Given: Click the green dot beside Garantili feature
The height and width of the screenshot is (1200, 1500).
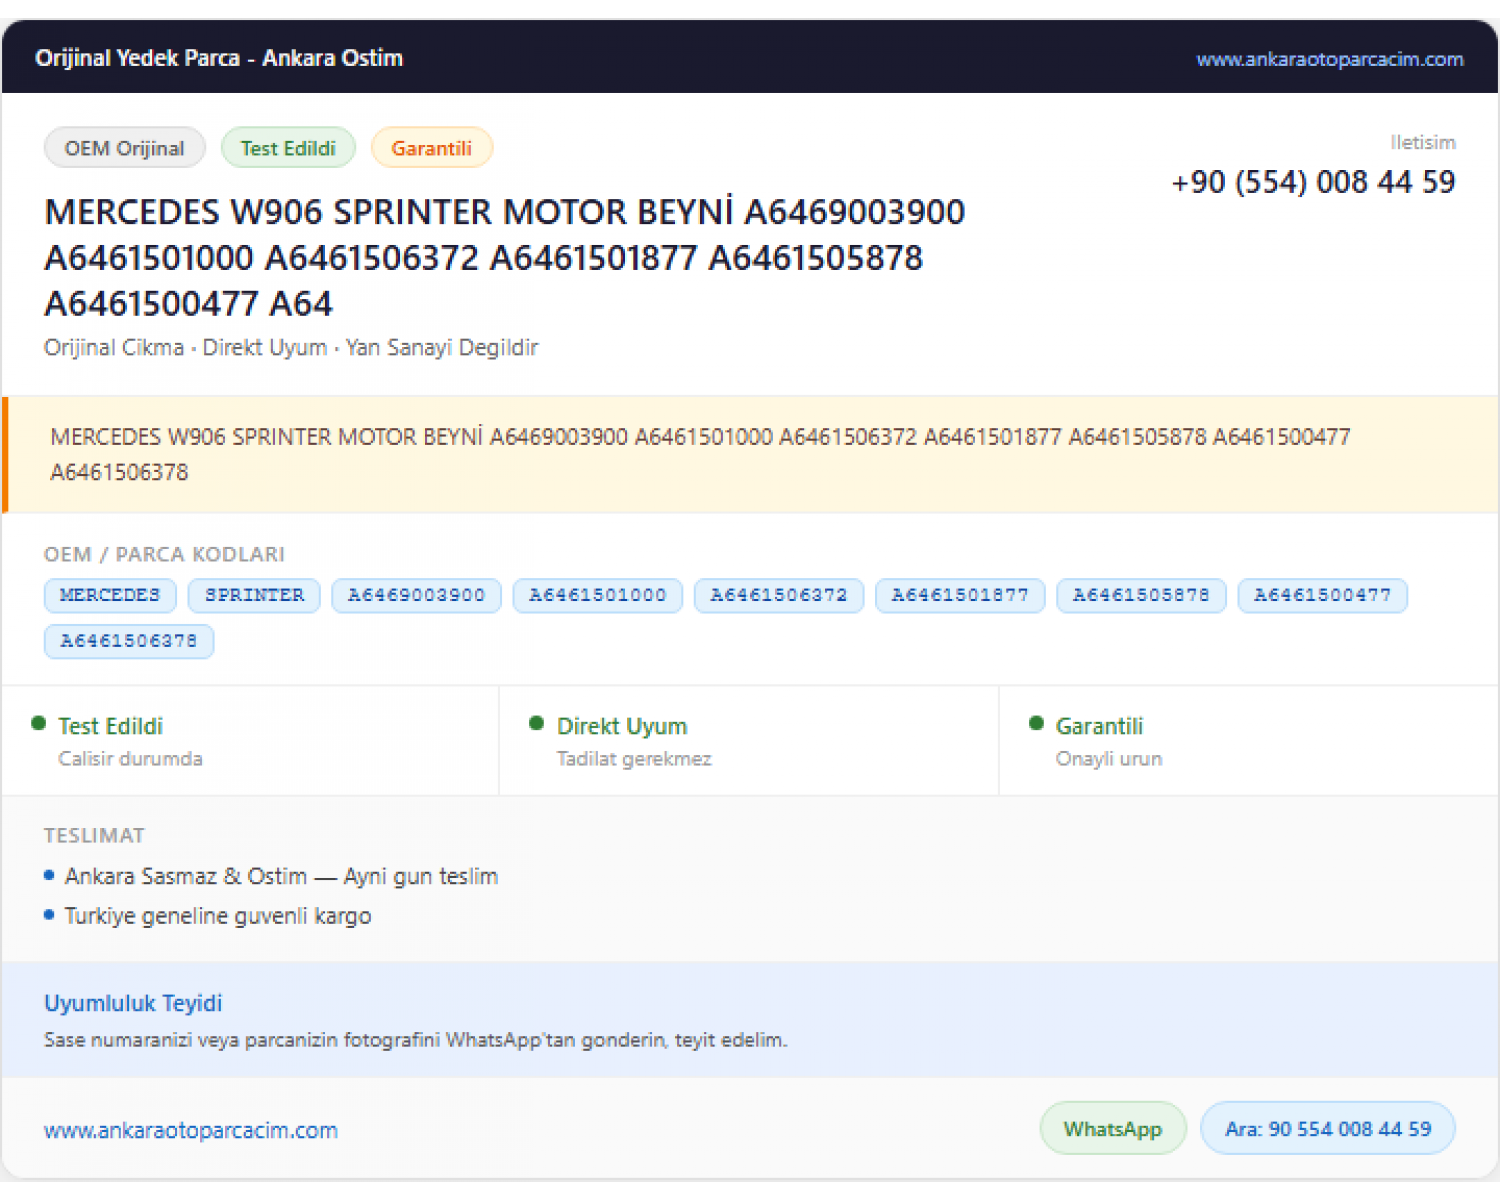Looking at the screenshot, I should (x=1036, y=723).
